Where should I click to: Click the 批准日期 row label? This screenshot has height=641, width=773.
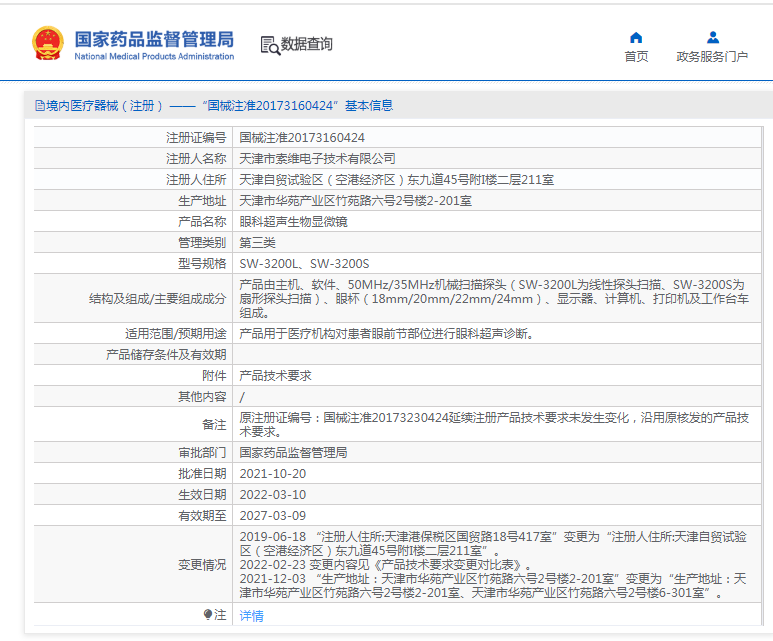[x=202, y=473]
